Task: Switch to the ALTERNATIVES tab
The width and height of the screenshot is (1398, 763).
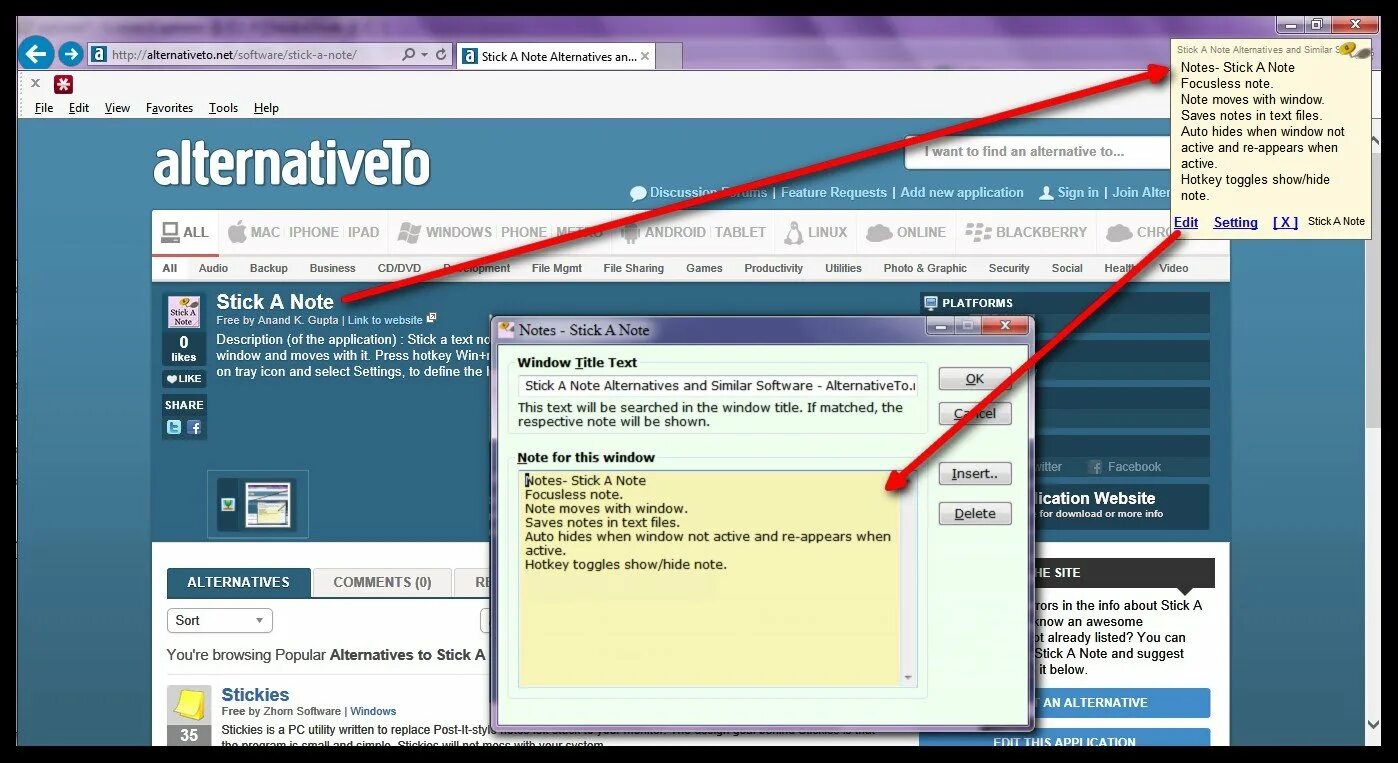Action: (x=238, y=582)
